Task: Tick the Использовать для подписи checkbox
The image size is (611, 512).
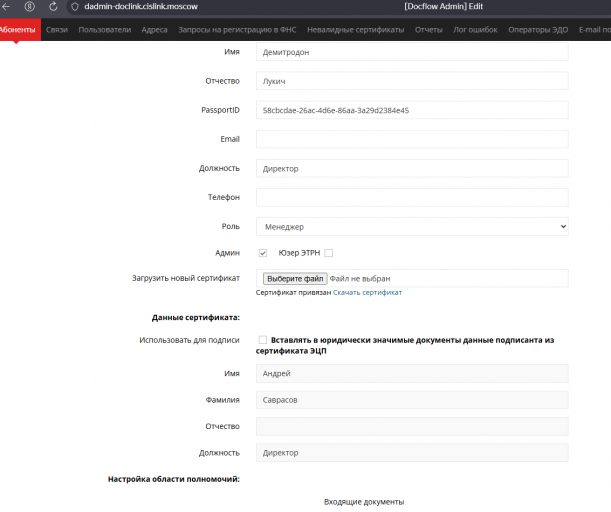Action: coord(263,340)
